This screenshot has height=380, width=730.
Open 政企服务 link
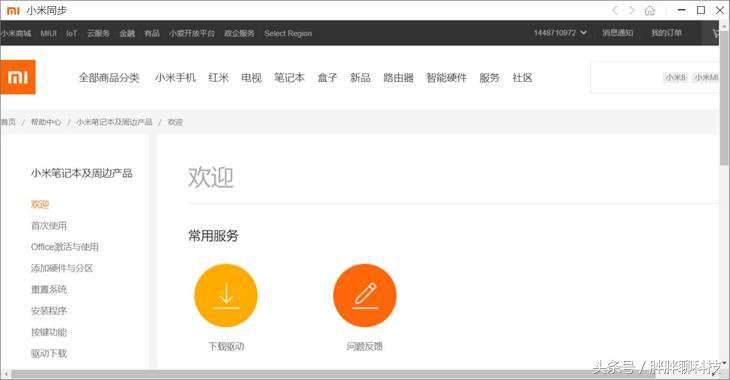click(x=239, y=34)
